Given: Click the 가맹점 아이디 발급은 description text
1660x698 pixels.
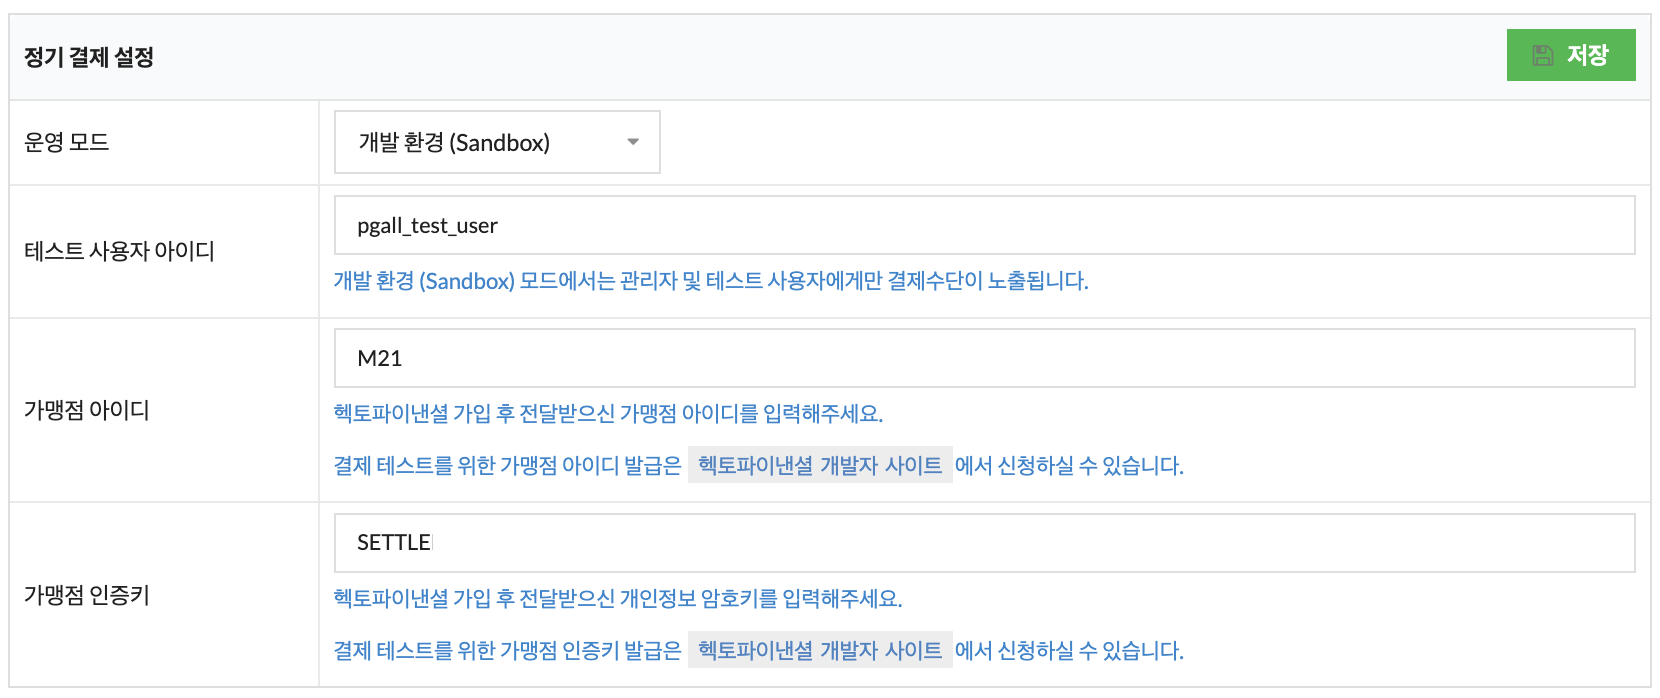Looking at the screenshot, I should 507,465.
